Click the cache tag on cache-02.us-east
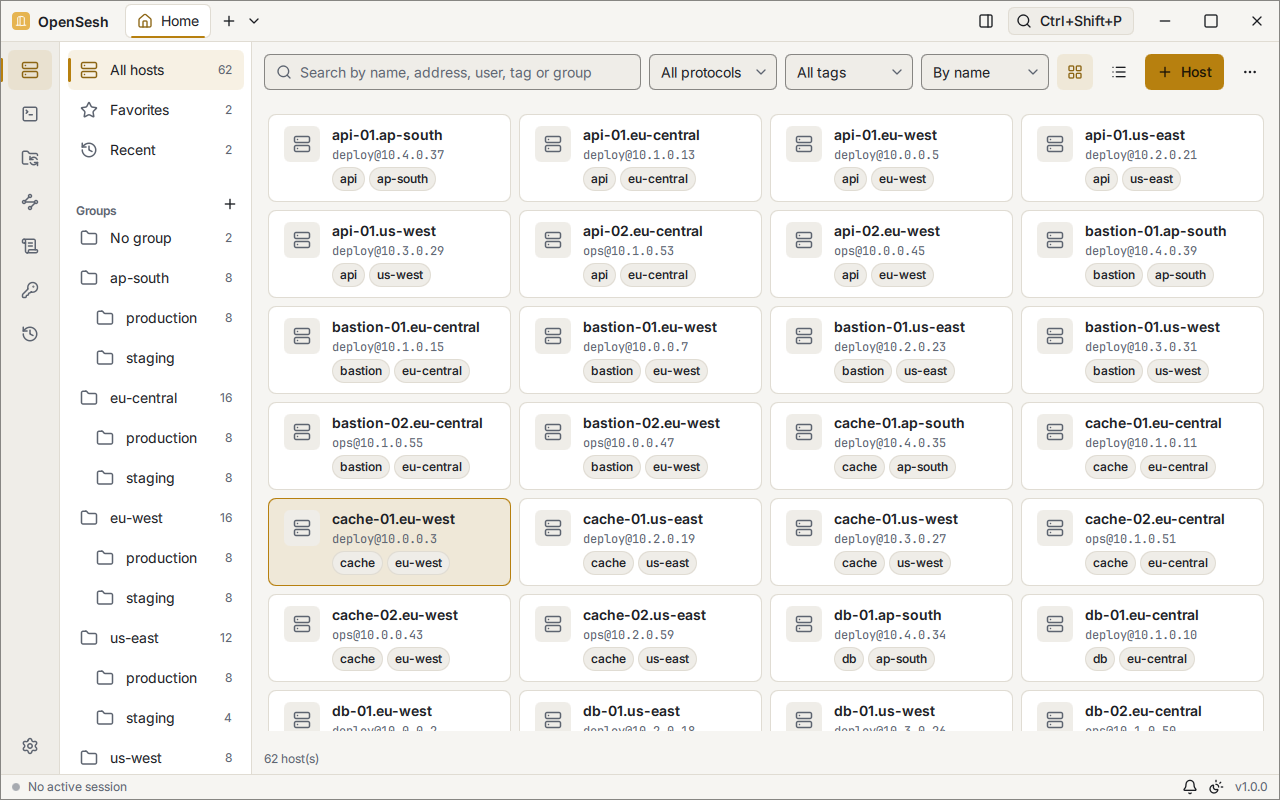1280x800 pixels. (608, 659)
